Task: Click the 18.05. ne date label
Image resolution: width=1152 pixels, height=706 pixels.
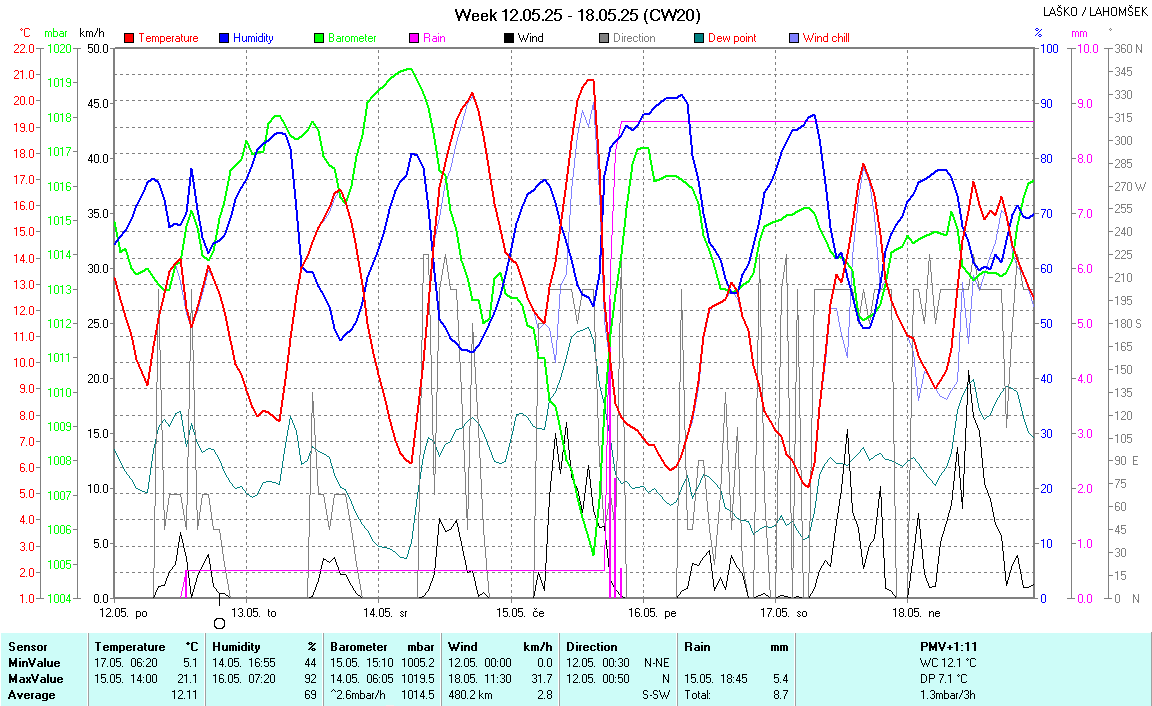Action: point(917,612)
